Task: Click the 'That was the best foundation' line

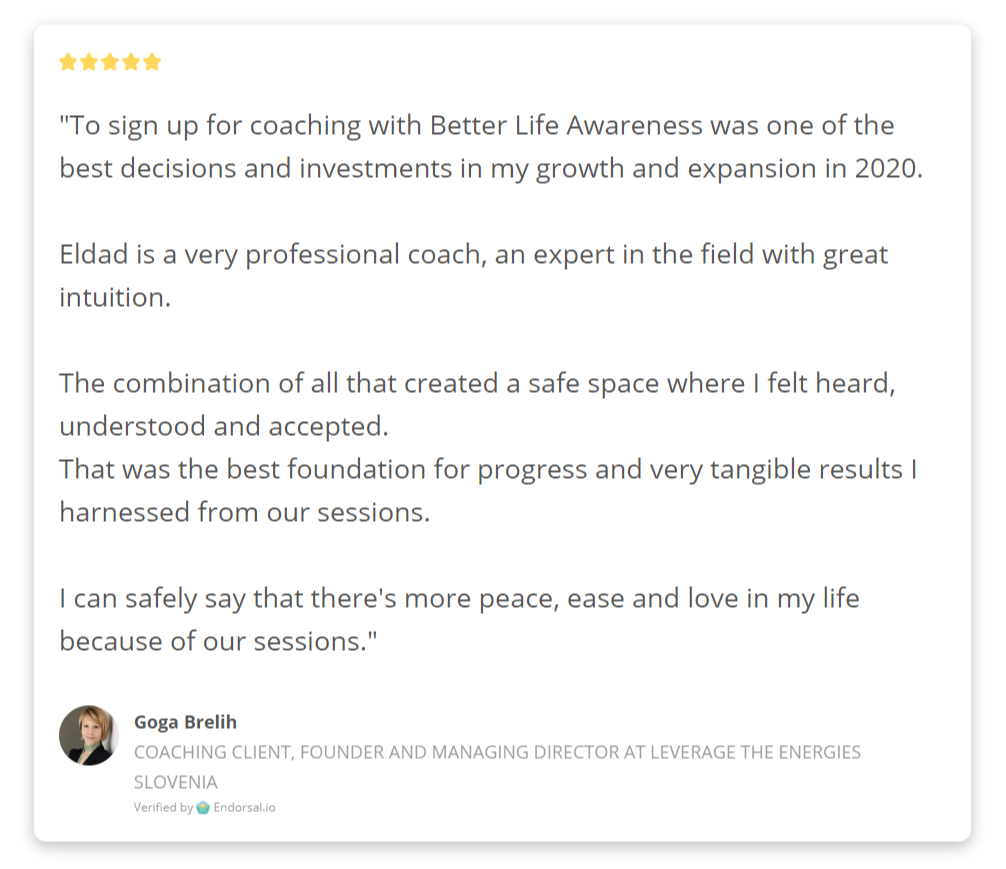Action: point(488,470)
